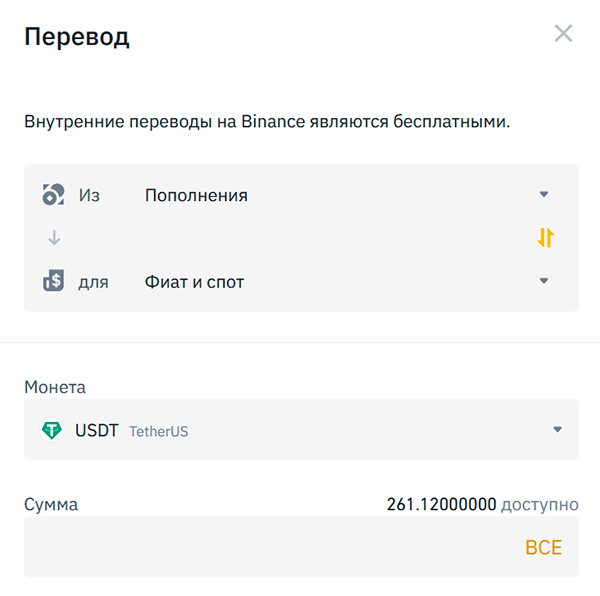Click the swap direction arrows icon
The width and height of the screenshot is (600, 596).
[545, 238]
